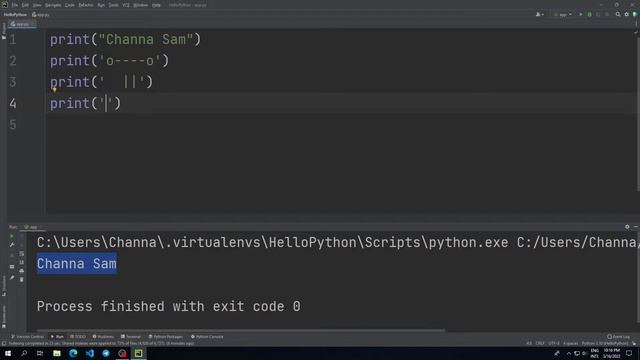The image size is (640, 360).
Task: Click highlighted Channa Sam console output
Action: [77, 264]
